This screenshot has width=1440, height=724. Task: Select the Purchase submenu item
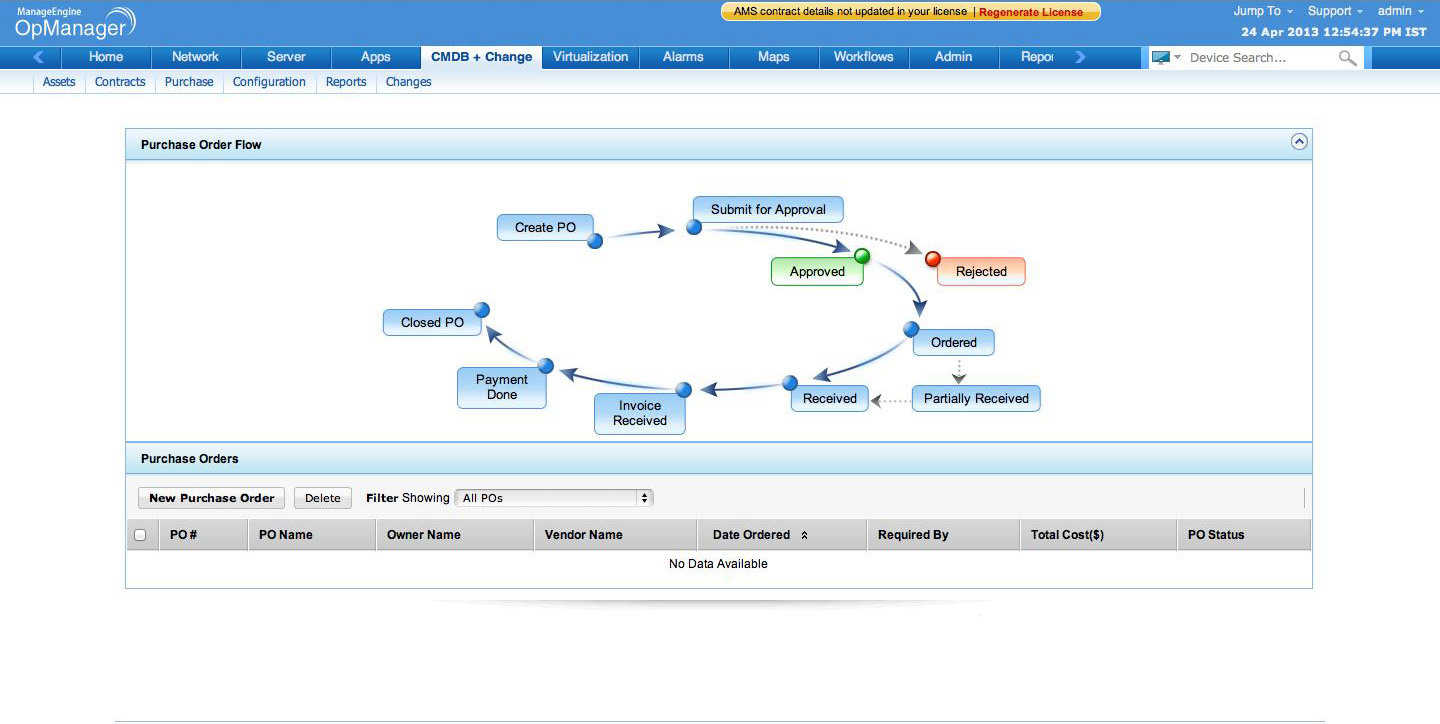pyautogui.click(x=189, y=82)
